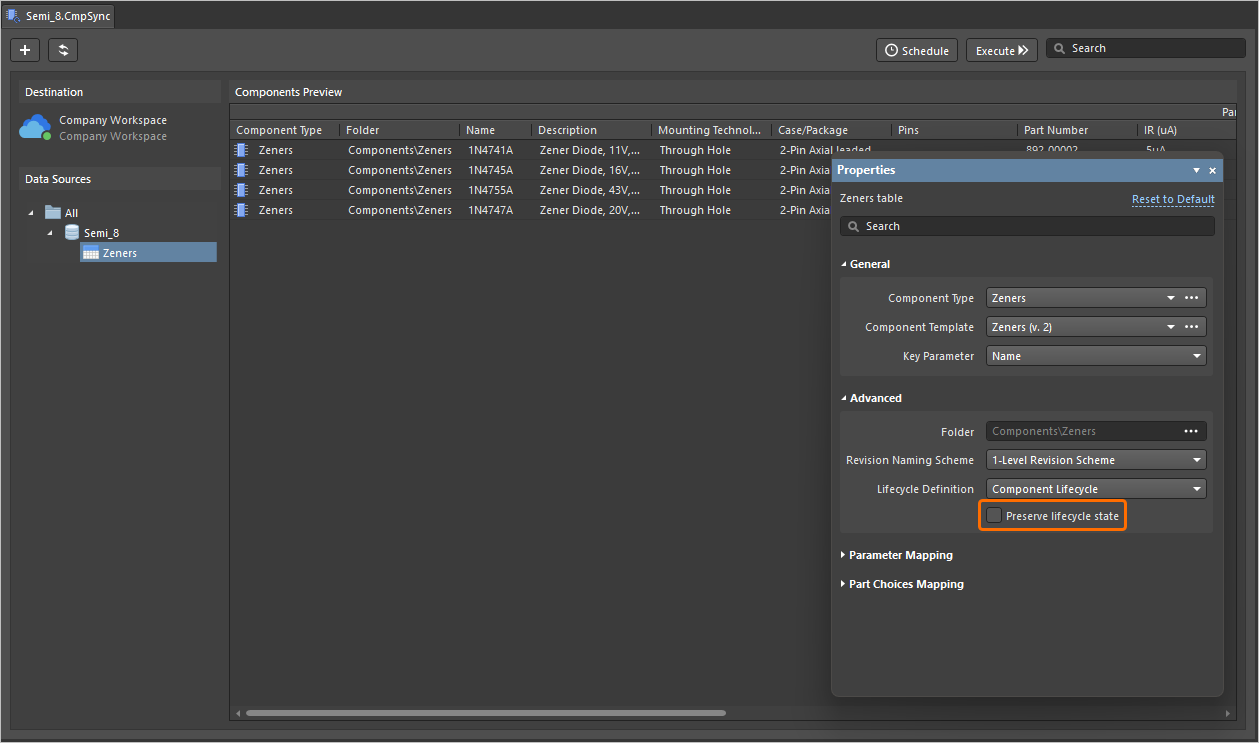The image size is (1259, 743).
Task: Open the Lifecycle Definition dropdown
Action: (1096, 489)
